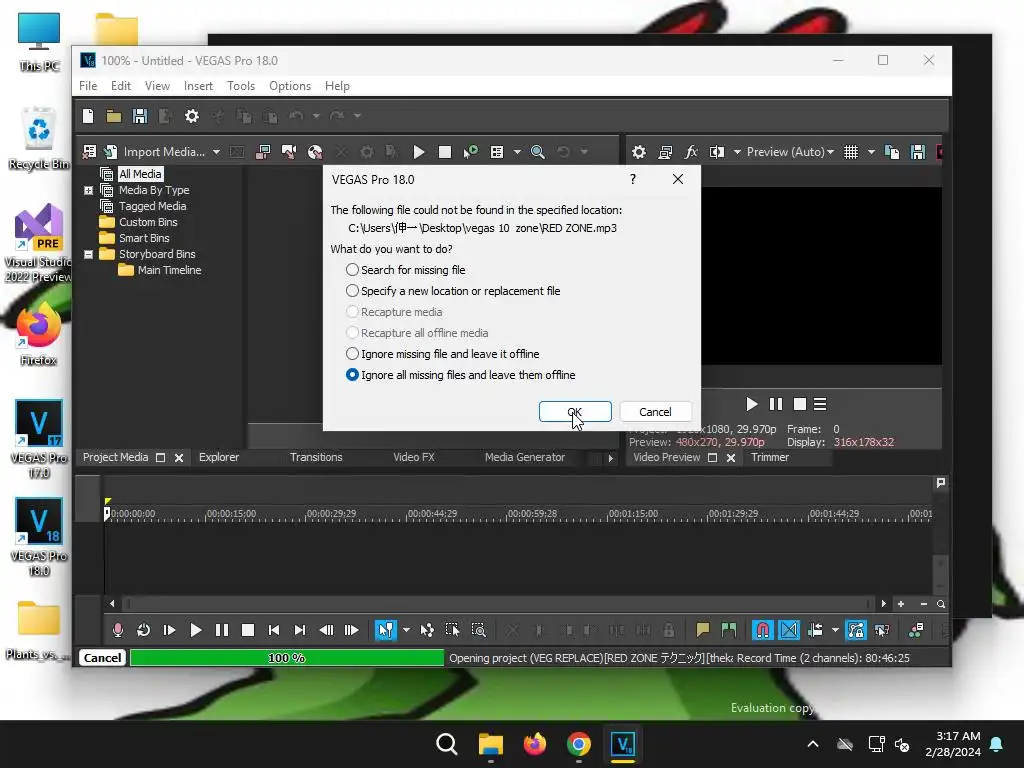Select the Tagged Media tree item
This screenshot has height=768, width=1024.
tap(152, 206)
